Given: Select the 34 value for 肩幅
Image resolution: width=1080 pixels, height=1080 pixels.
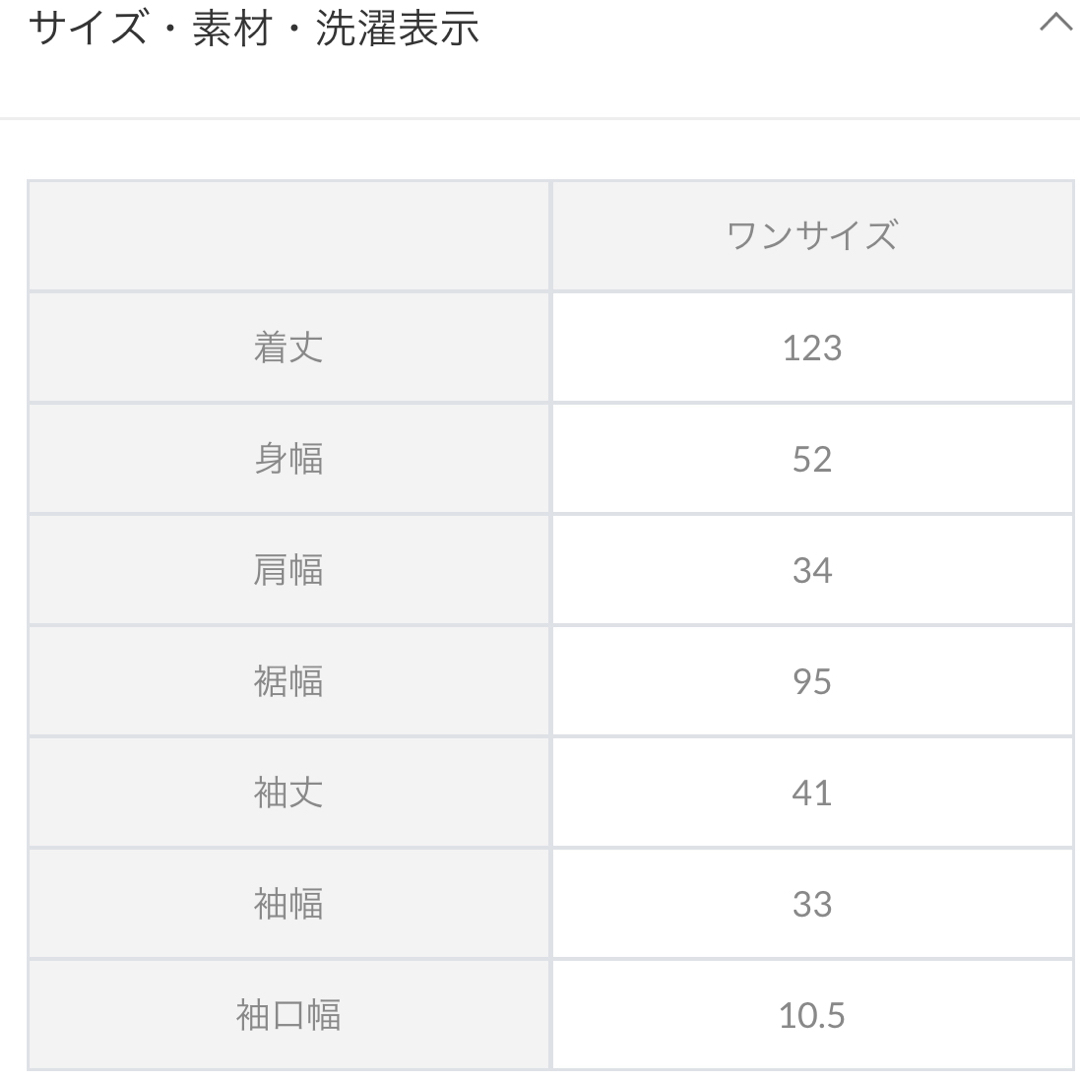Looking at the screenshot, I should [x=812, y=570].
